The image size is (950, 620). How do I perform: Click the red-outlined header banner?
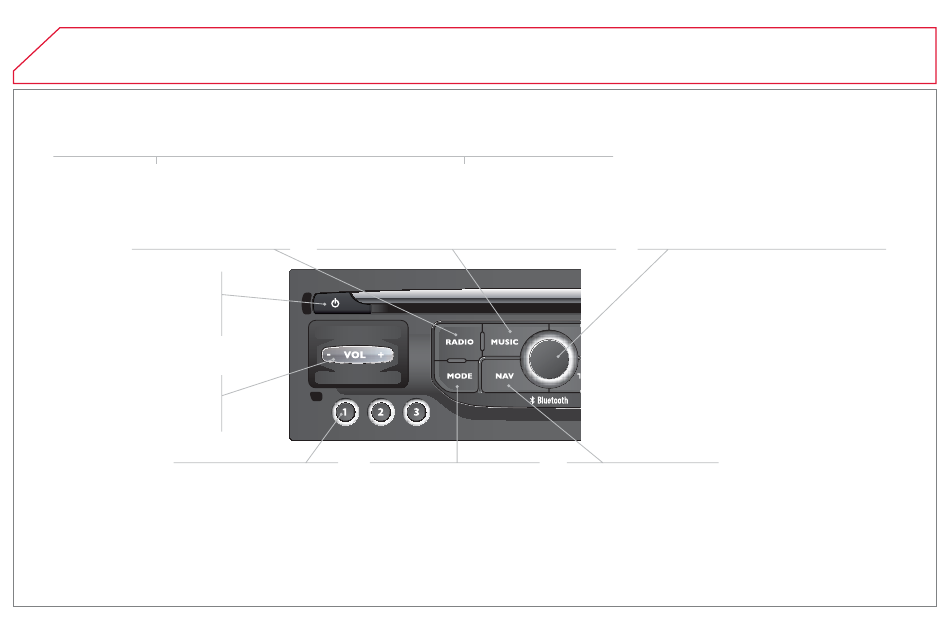[x=475, y=55]
